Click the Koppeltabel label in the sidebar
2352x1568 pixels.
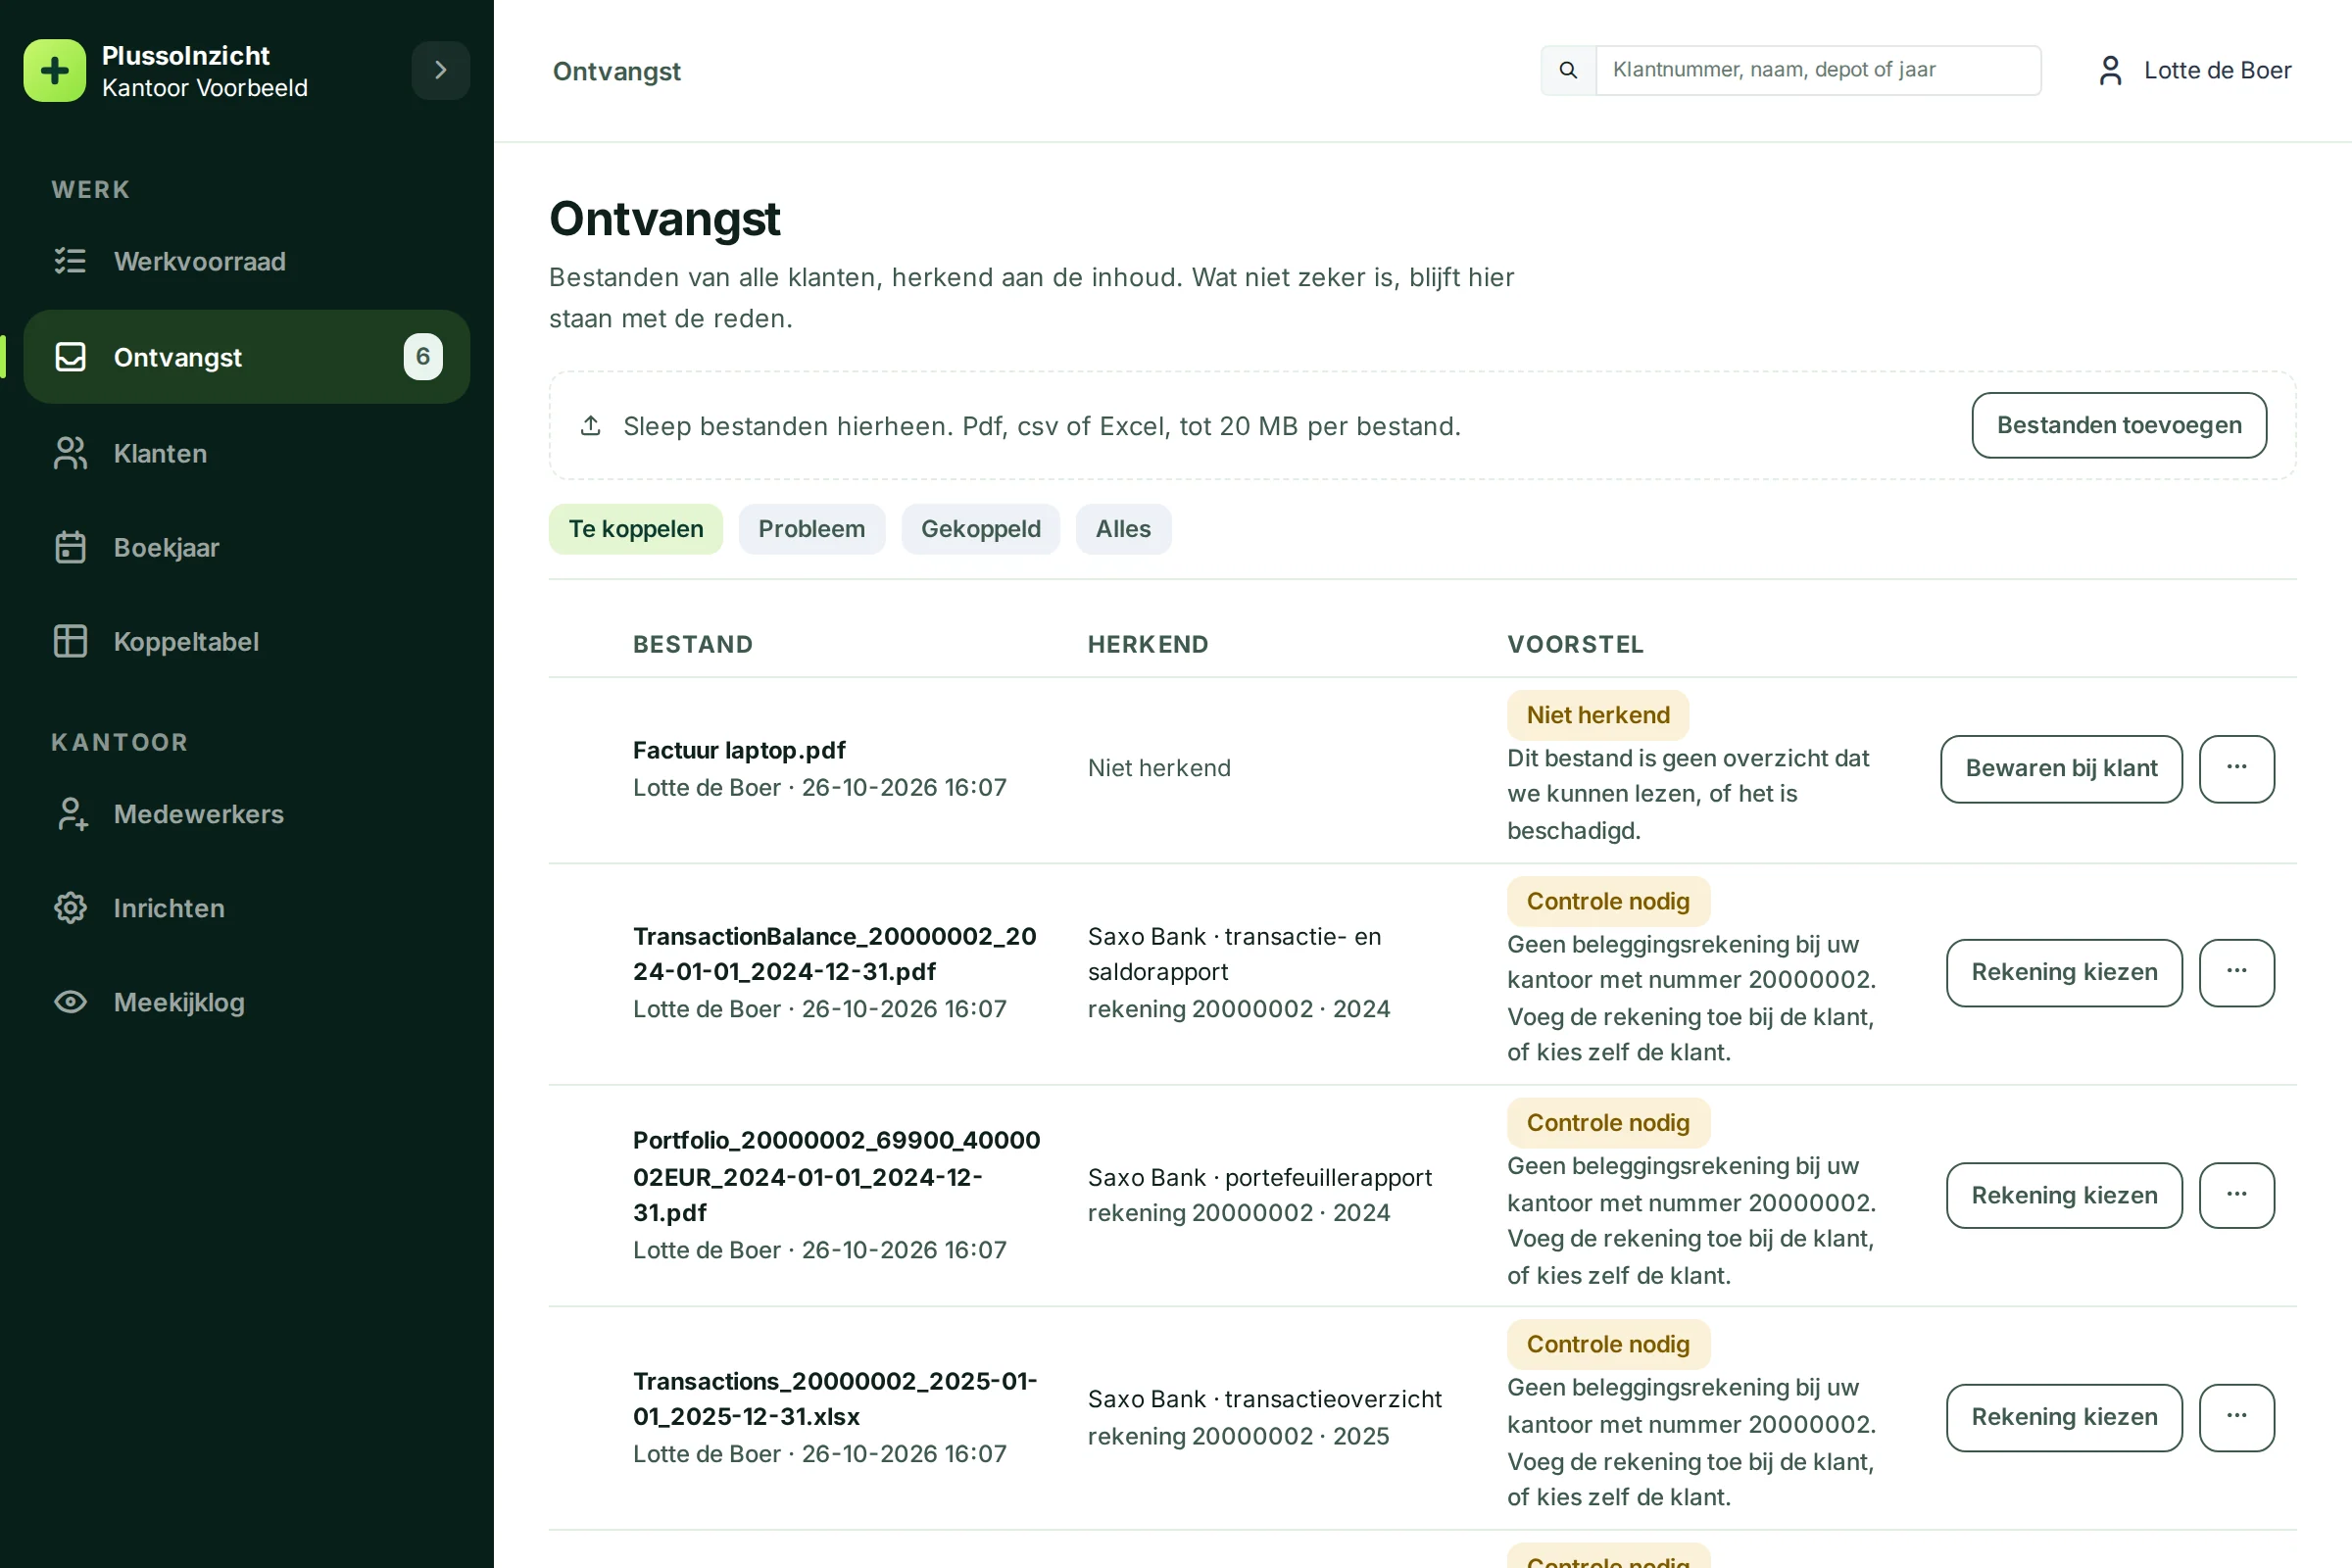click(186, 641)
